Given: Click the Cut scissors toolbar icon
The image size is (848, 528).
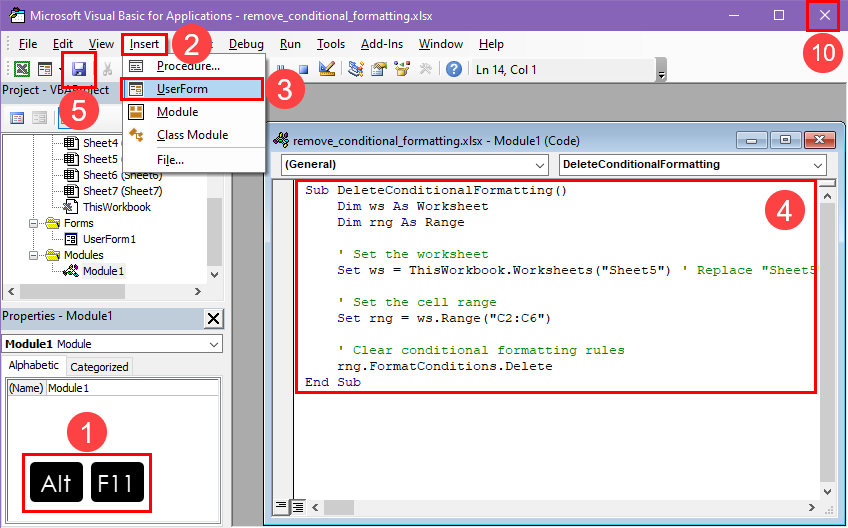Looking at the screenshot, I should point(108,69).
